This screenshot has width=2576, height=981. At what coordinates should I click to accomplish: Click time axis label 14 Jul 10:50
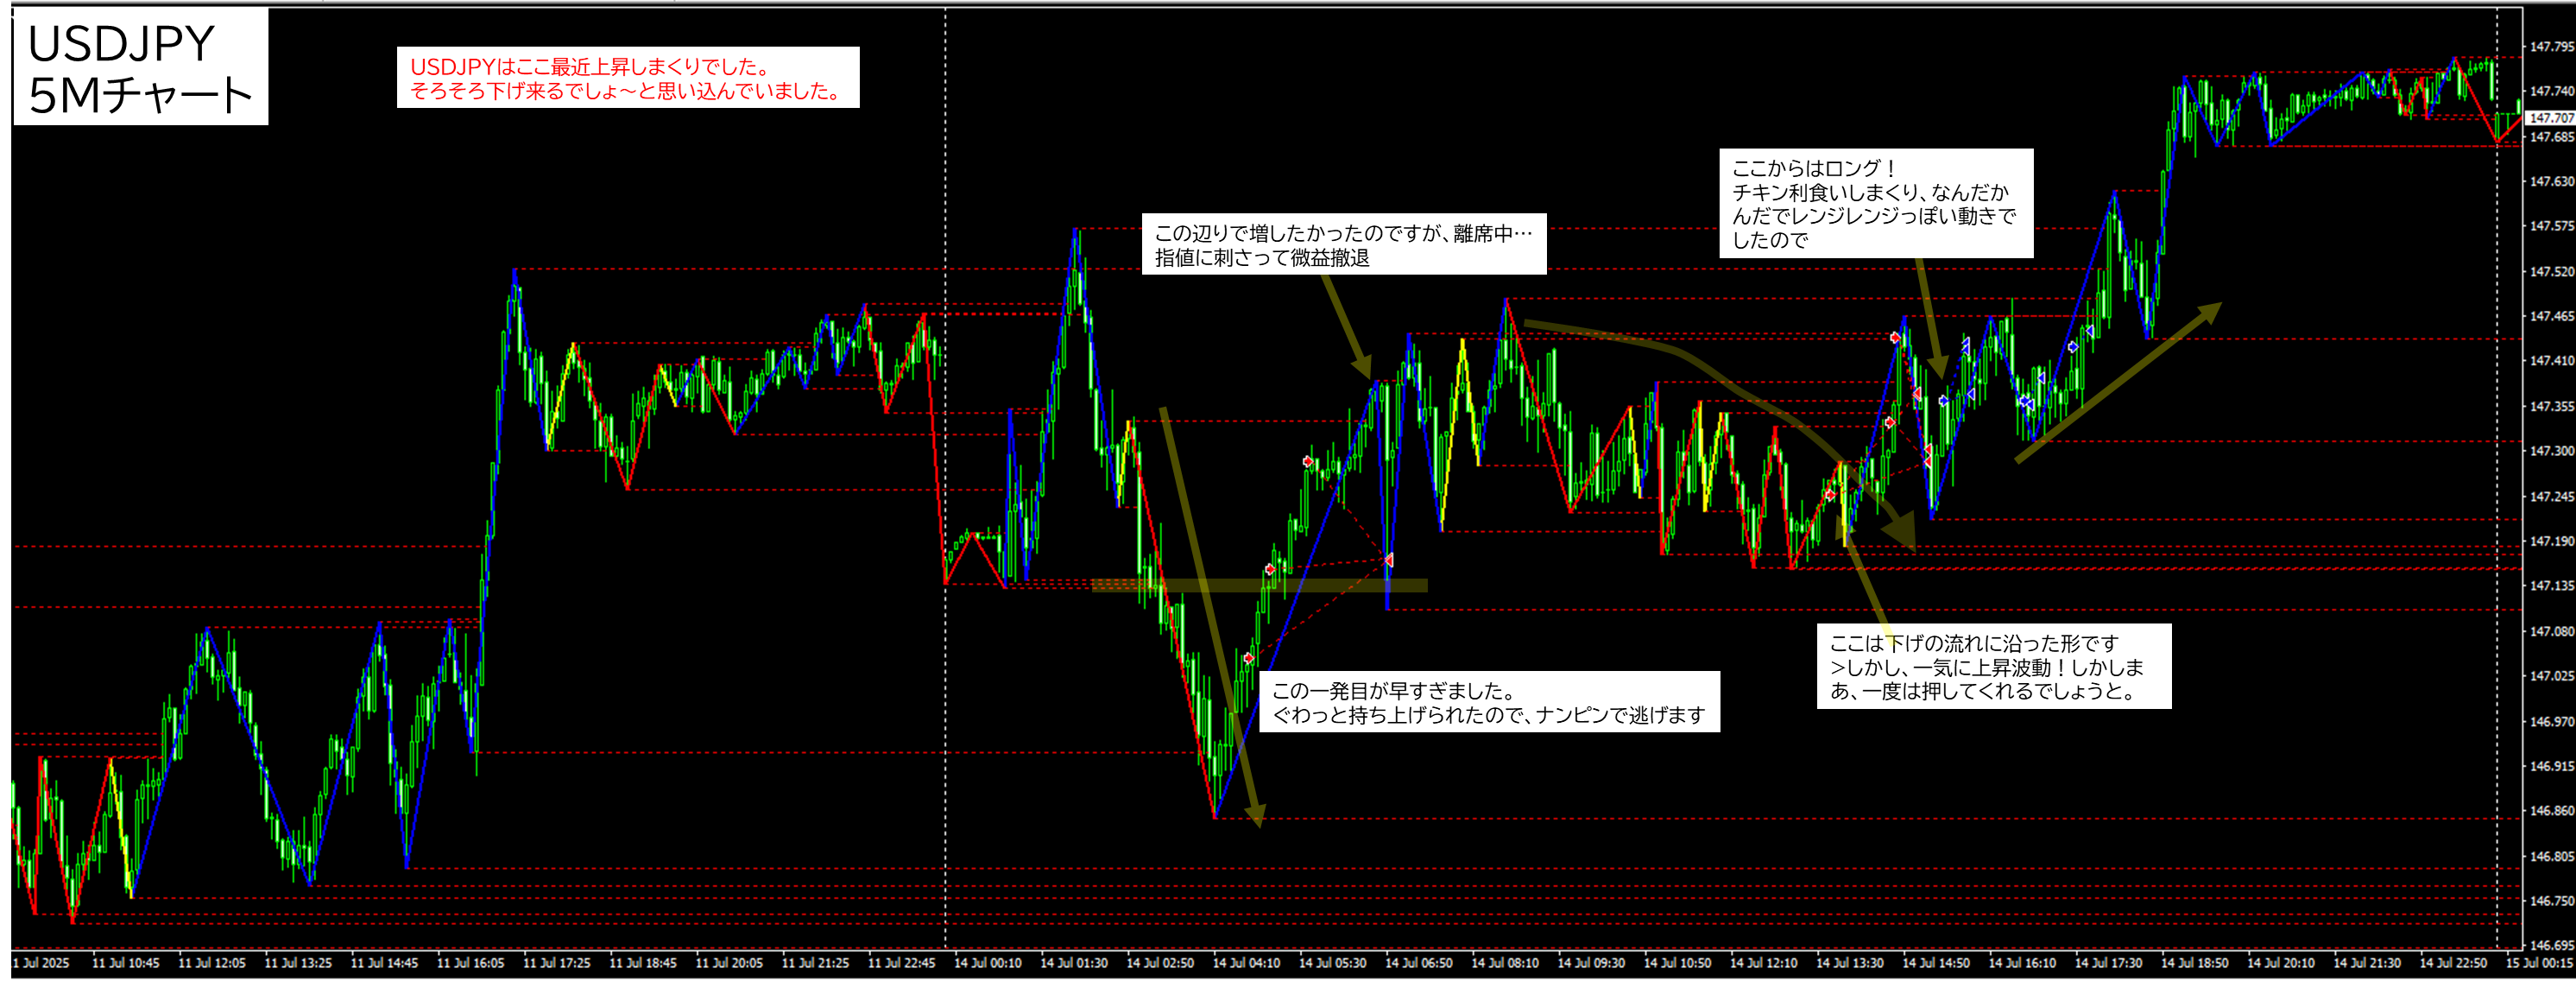point(1677,963)
